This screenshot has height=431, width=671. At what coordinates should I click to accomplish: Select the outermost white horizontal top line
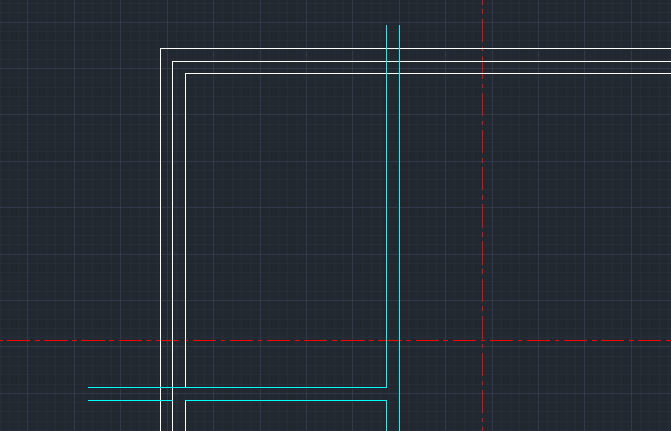pyautogui.click(x=416, y=49)
